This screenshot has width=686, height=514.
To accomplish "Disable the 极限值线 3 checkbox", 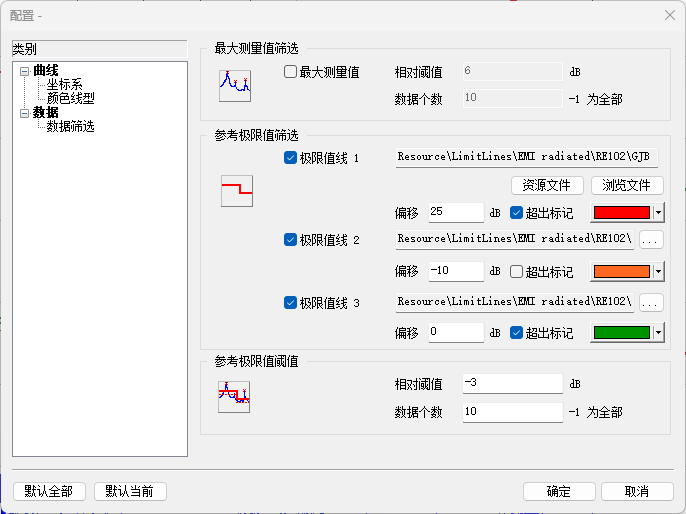I will 291,302.
